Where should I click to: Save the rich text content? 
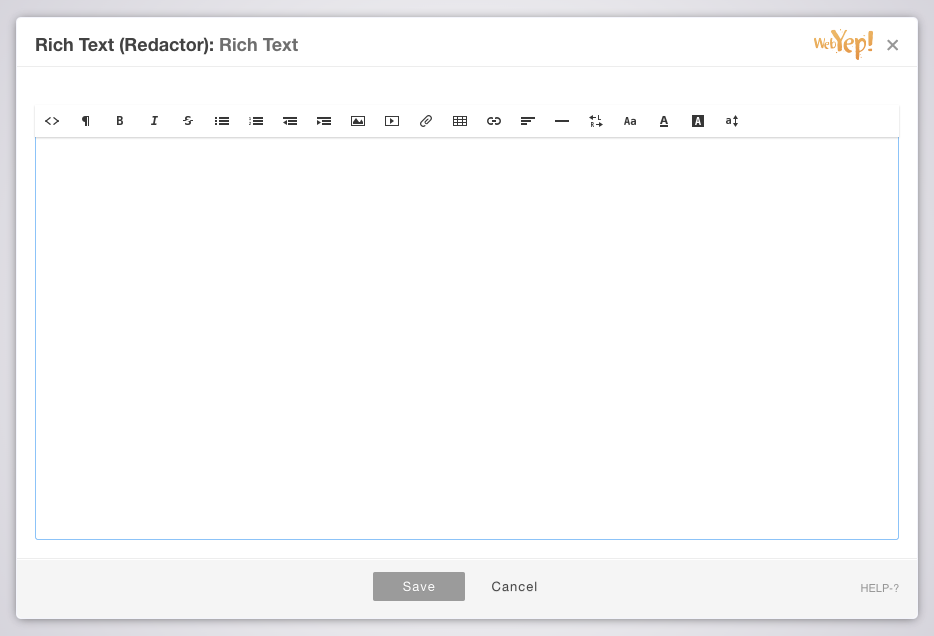click(419, 586)
